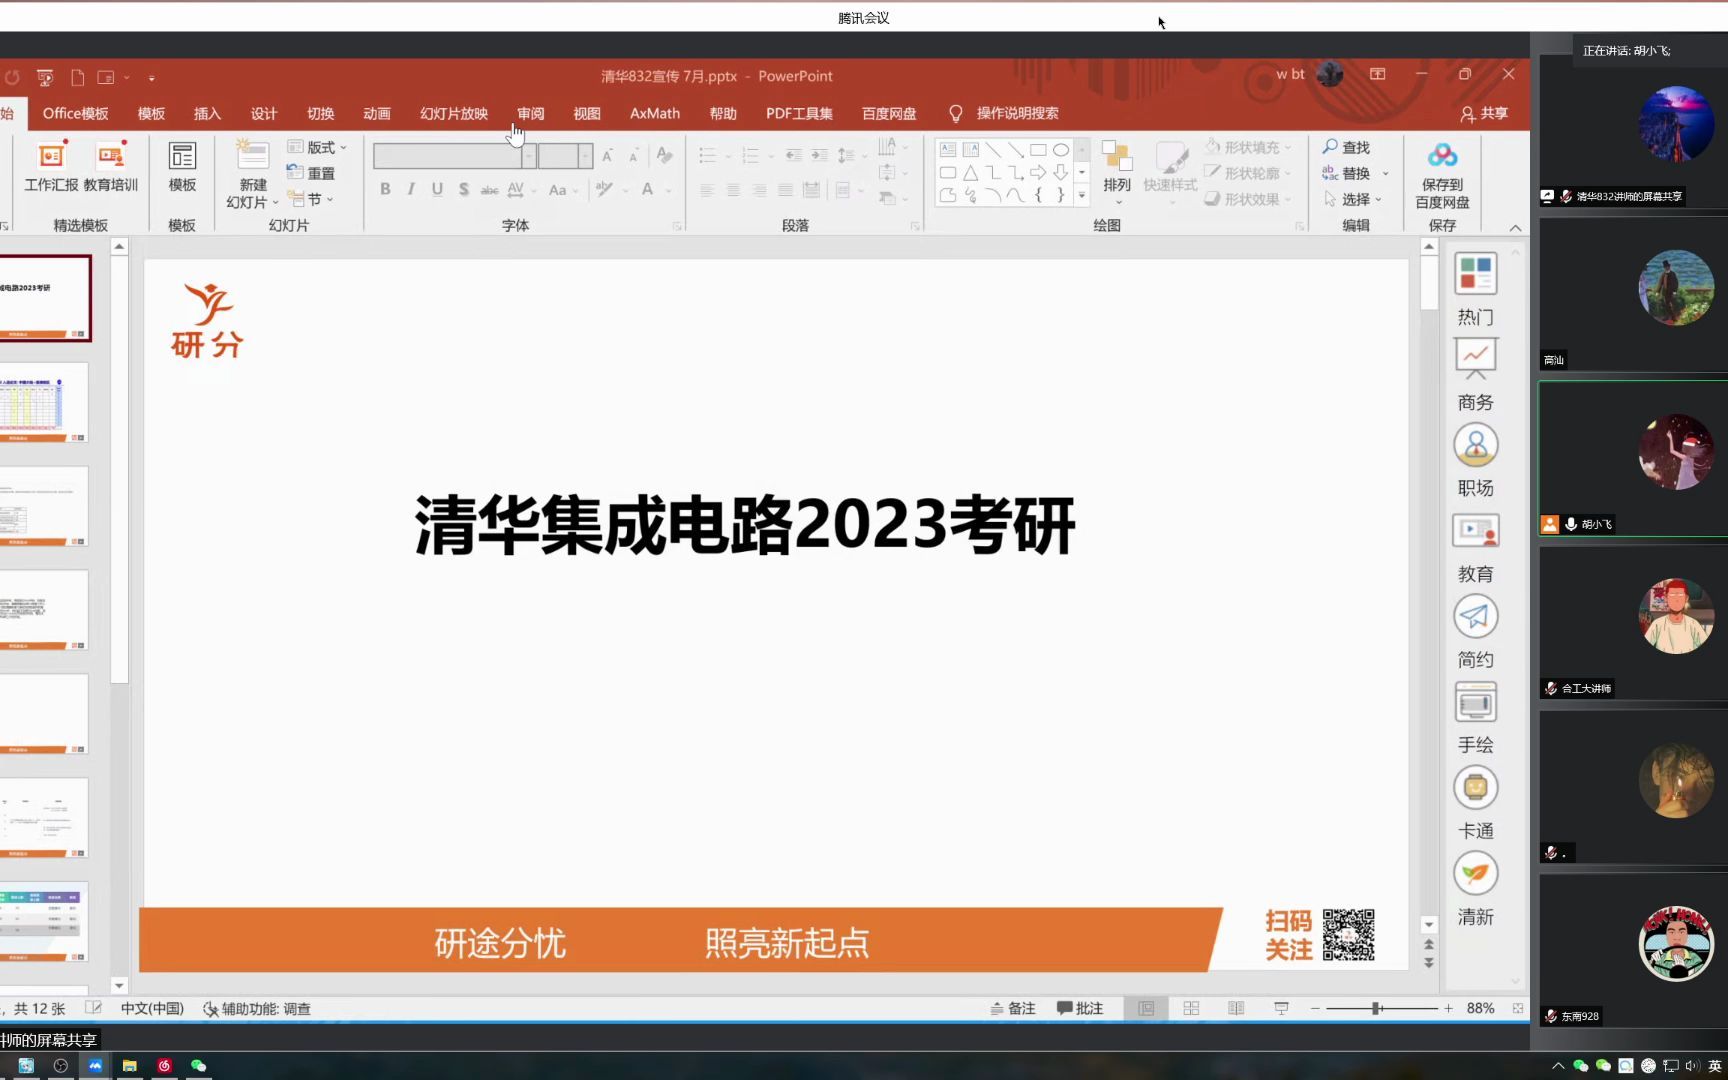Image resolution: width=1728 pixels, height=1080 pixels.
Task: Select the first slide thumbnail
Action: [45, 298]
